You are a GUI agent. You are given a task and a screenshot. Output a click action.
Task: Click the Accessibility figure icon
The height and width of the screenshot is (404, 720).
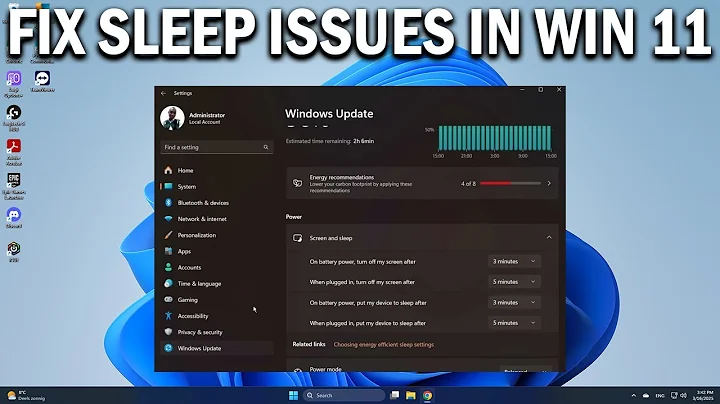pos(169,316)
